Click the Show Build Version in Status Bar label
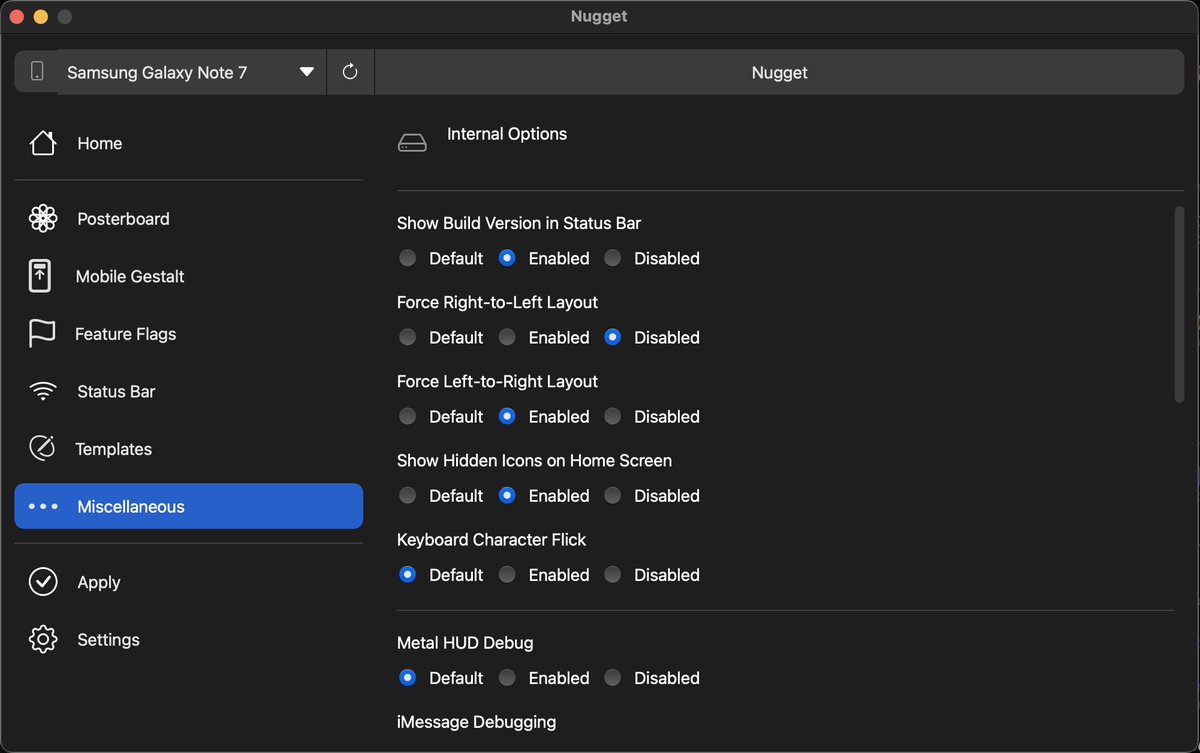The width and height of the screenshot is (1200, 753). point(519,224)
